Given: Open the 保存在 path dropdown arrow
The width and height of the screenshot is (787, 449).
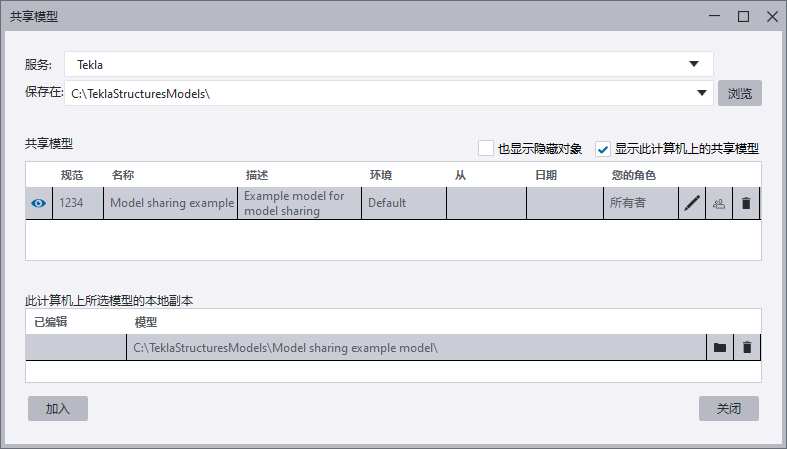Looking at the screenshot, I should click(x=702, y=93).
